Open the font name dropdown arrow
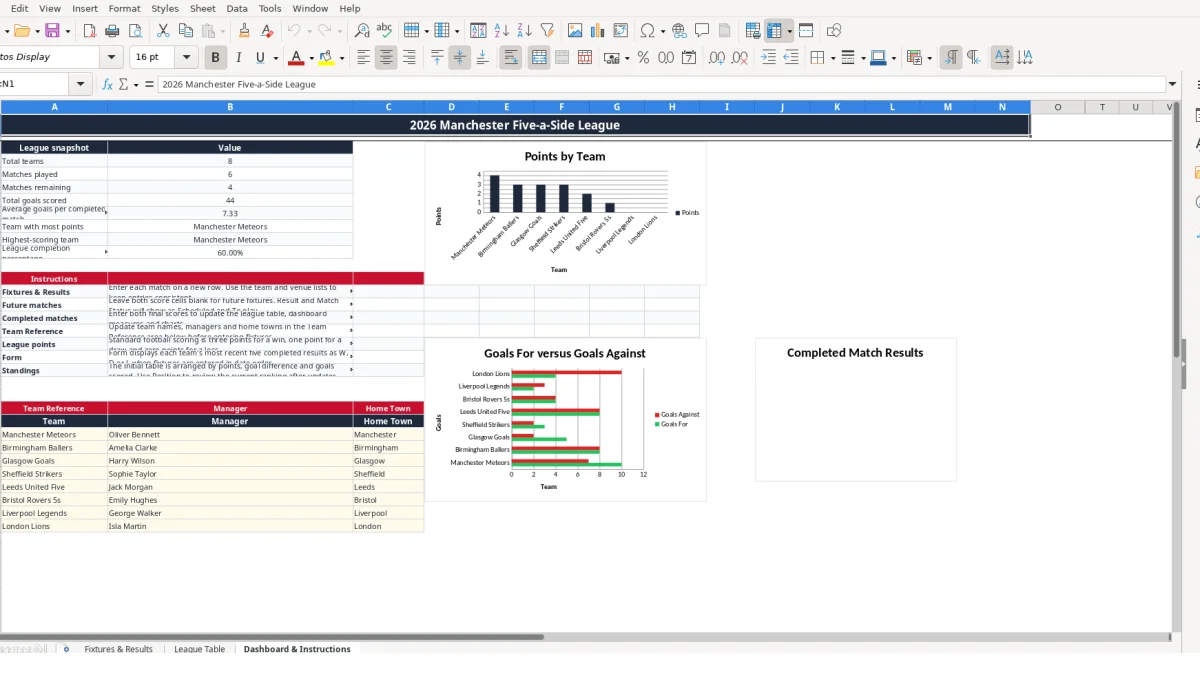 [x=112, y=58]
